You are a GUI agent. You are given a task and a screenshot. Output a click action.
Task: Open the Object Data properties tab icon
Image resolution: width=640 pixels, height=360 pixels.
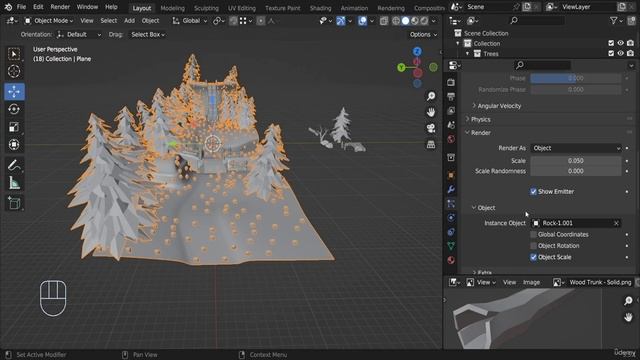click(451, 246)
